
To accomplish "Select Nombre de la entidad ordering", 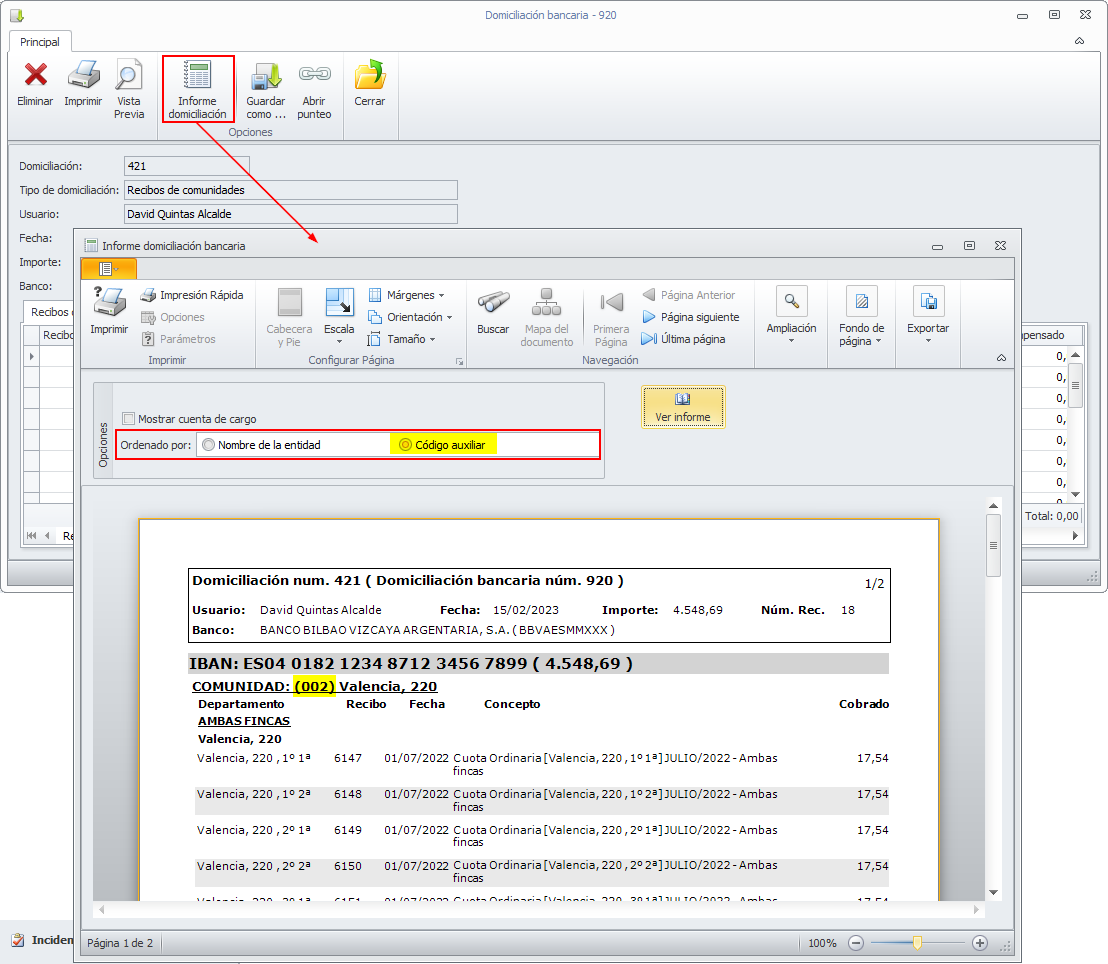I will point(208,445).
